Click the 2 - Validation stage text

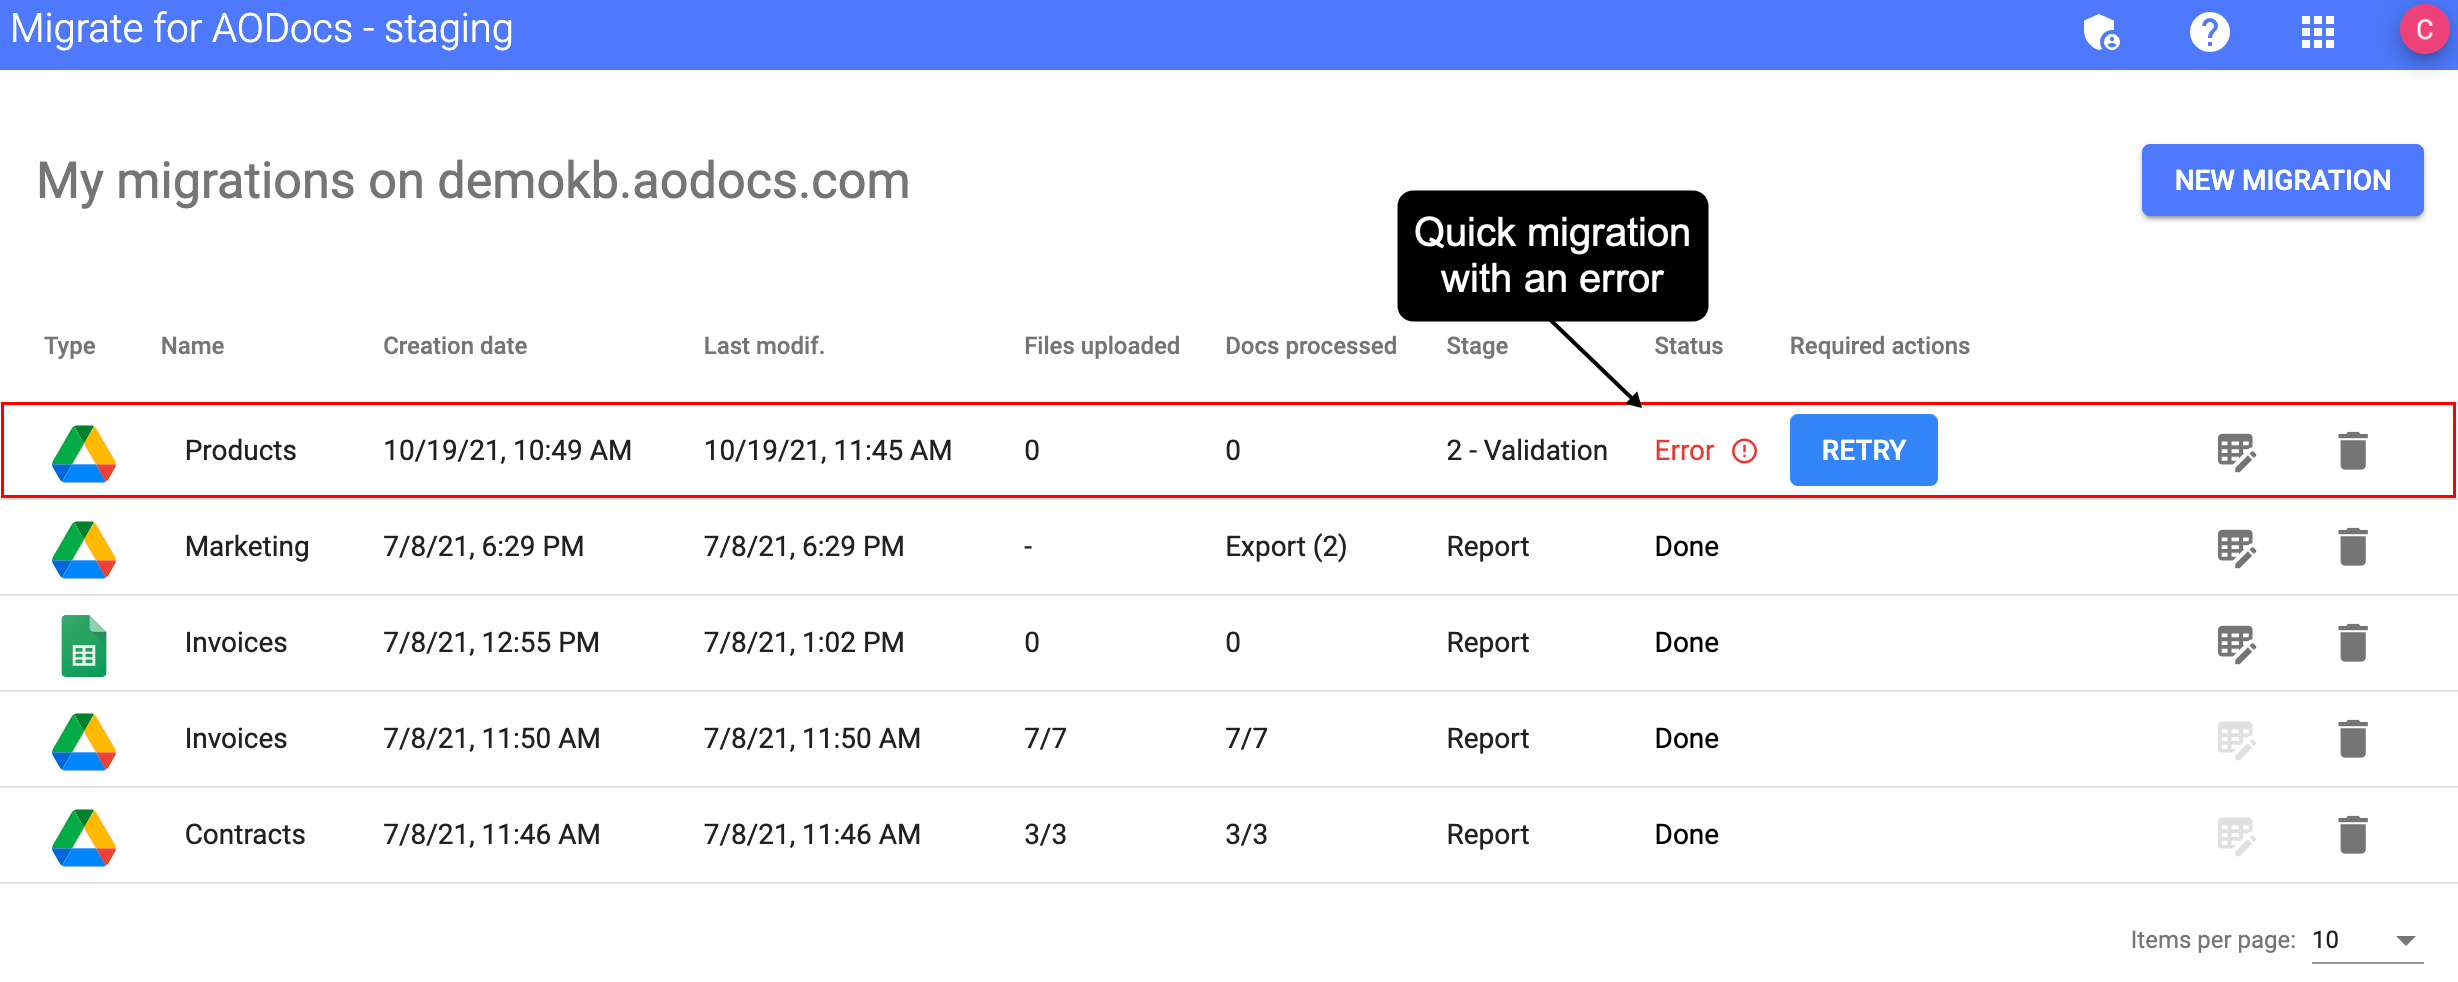pyautogui.click(x=1527, y=450)
